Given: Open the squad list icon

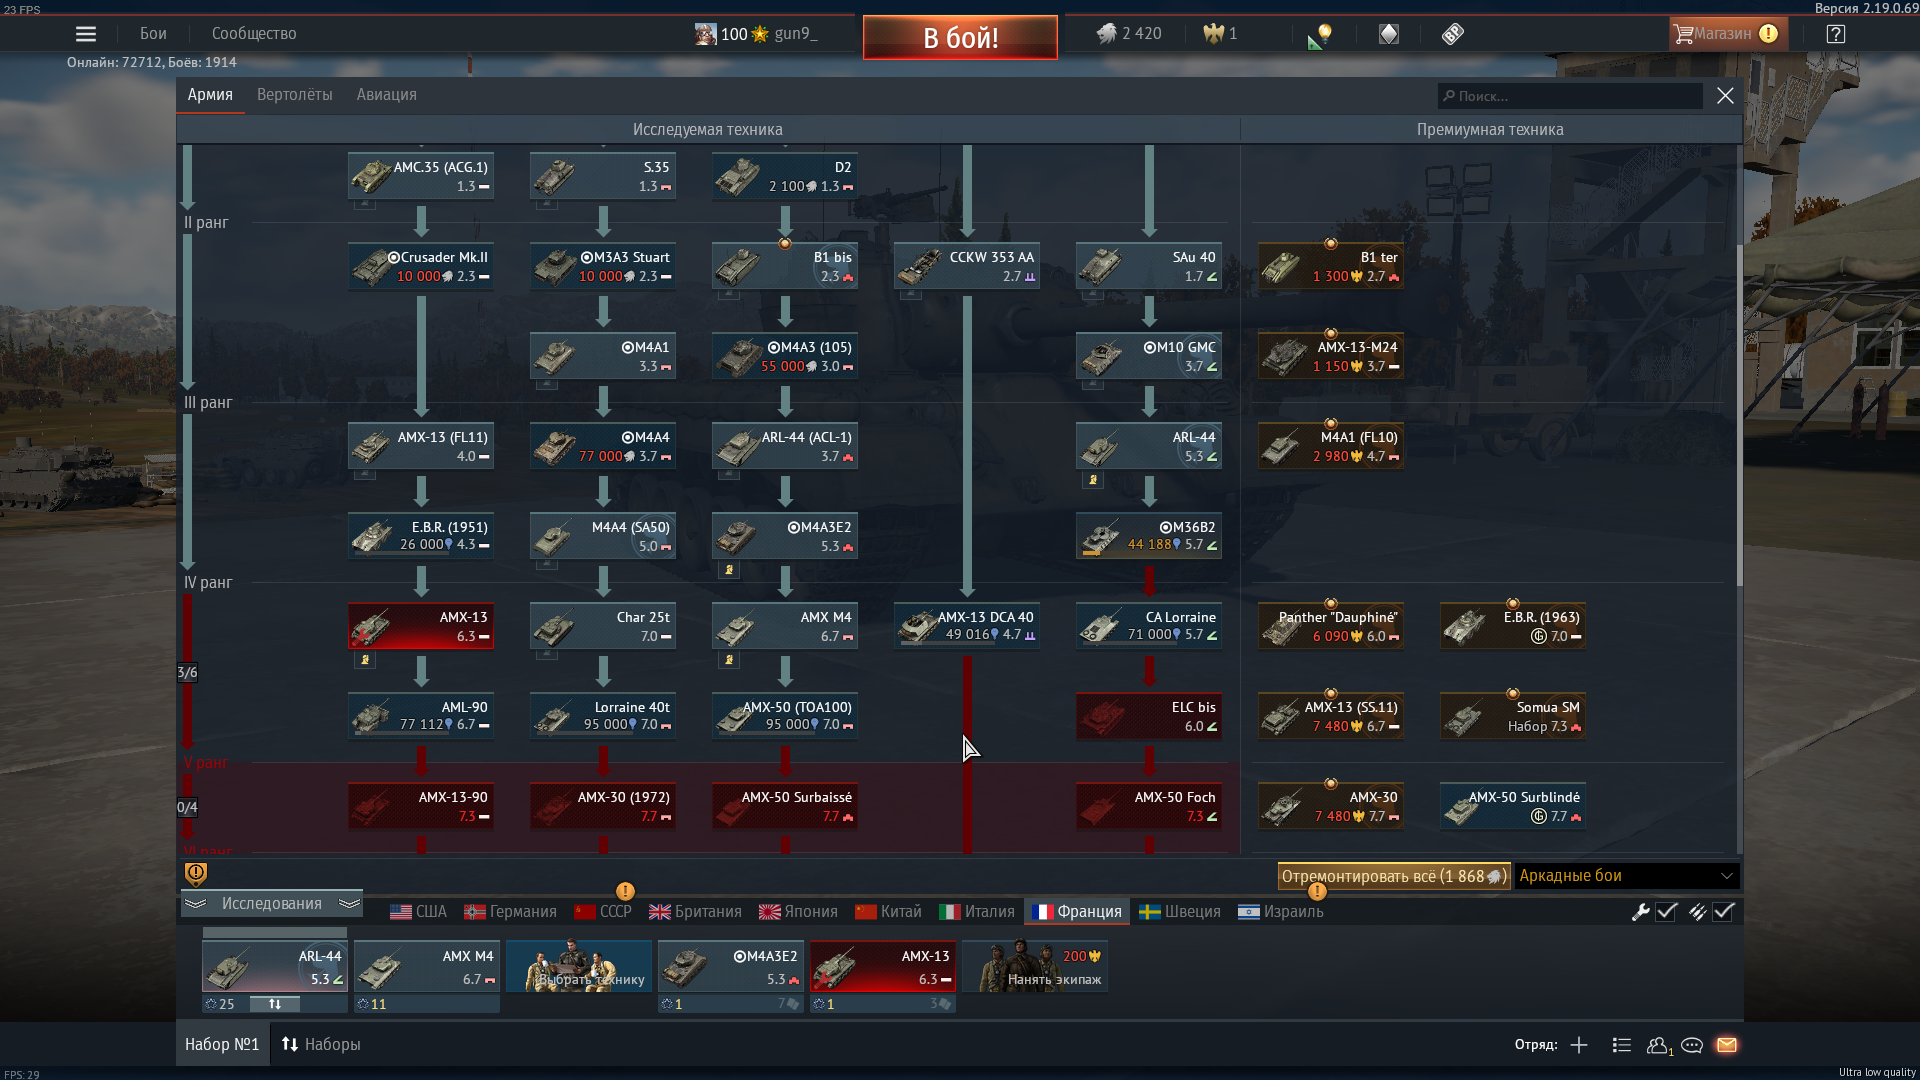Looking at the screenshot, I should tap(1622, 1045).
